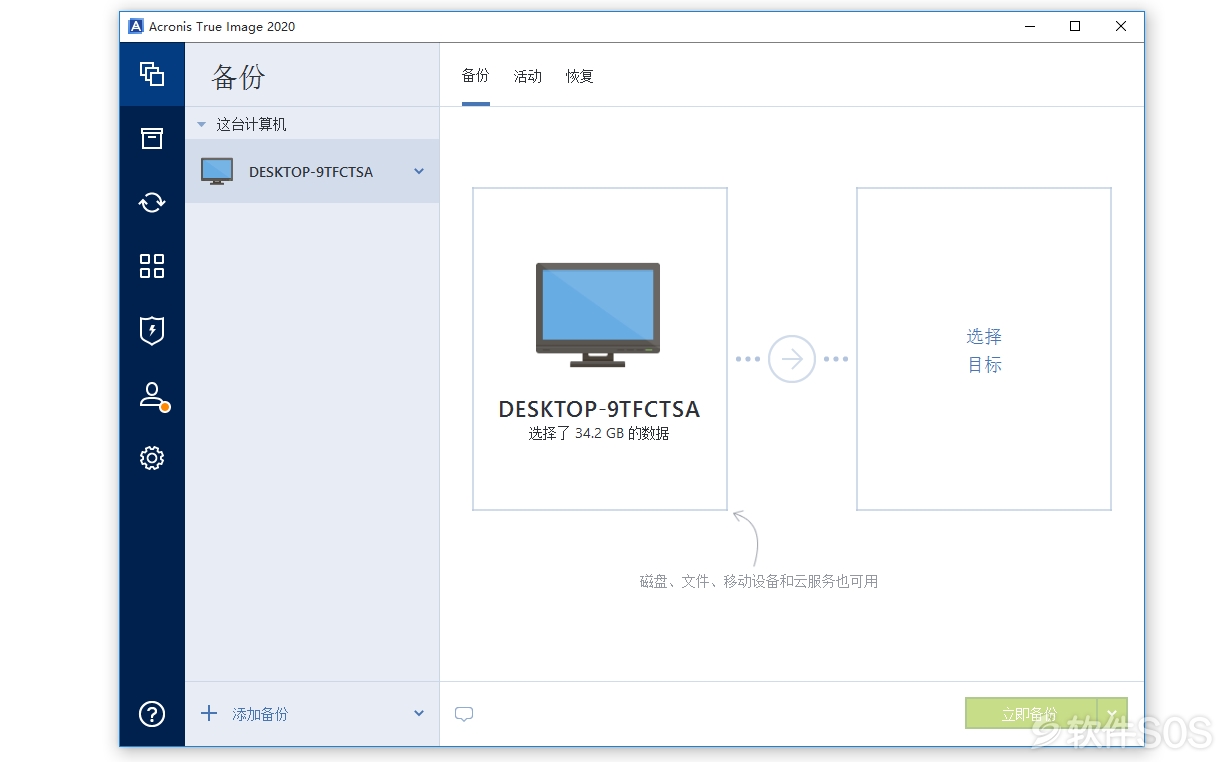Maximize the Acronis True Image window

coord(1075,26)
